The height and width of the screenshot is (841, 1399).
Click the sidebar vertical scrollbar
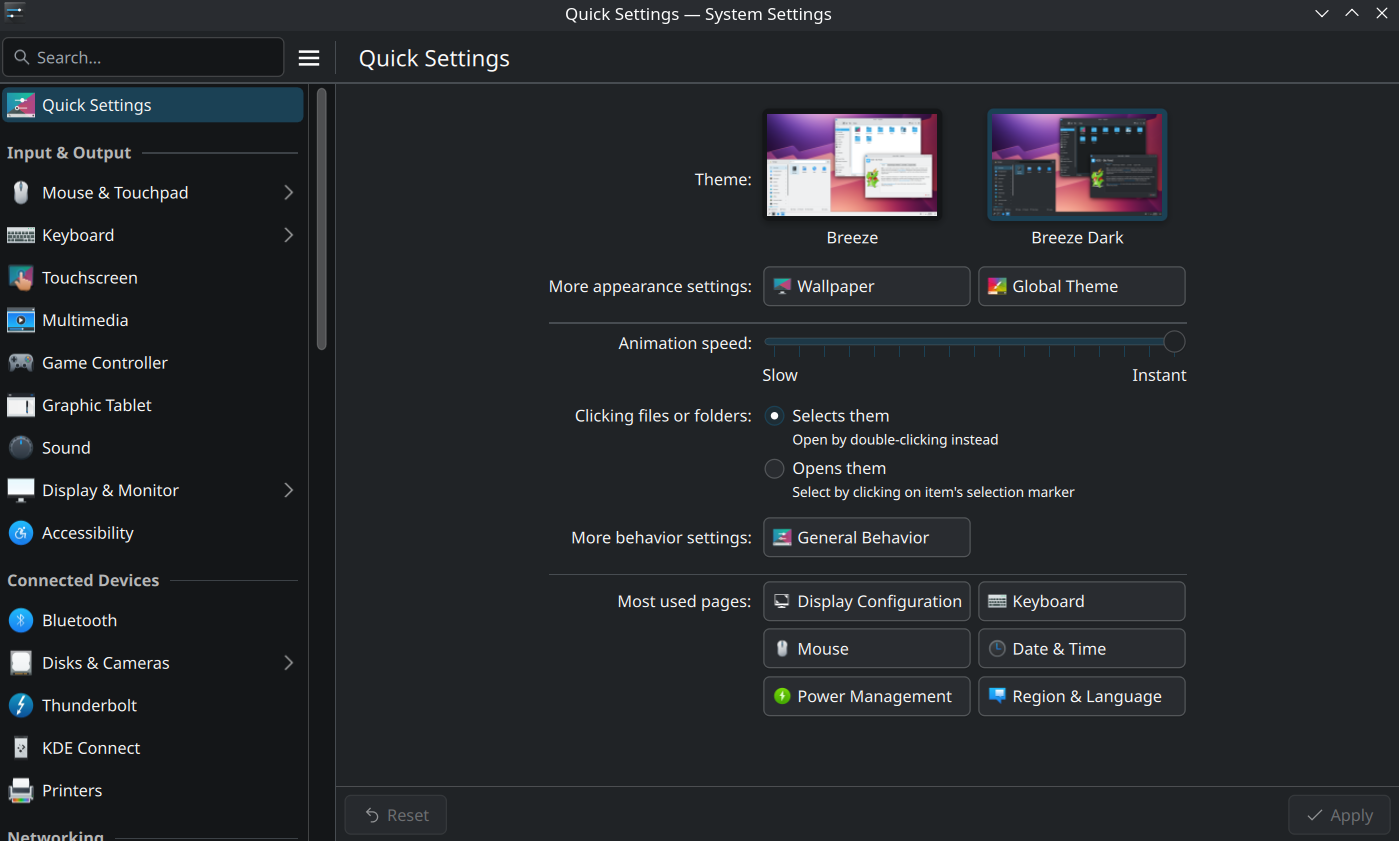pos(321,218)
